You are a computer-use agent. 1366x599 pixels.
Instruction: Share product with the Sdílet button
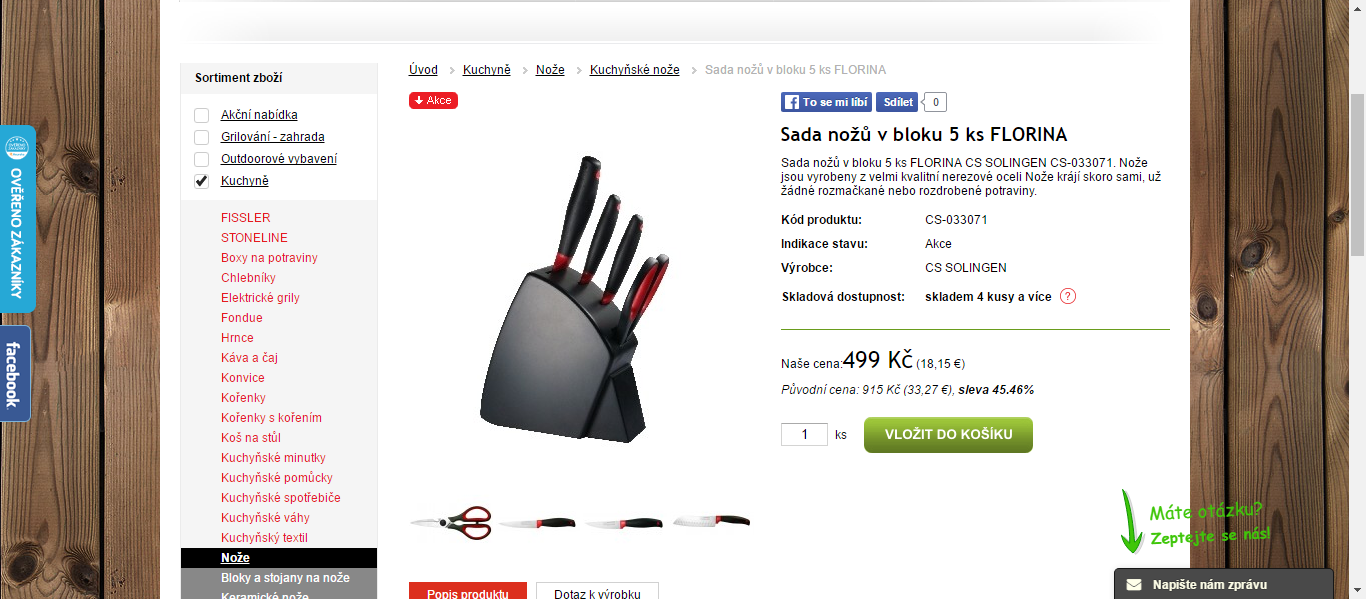[898, 102]
